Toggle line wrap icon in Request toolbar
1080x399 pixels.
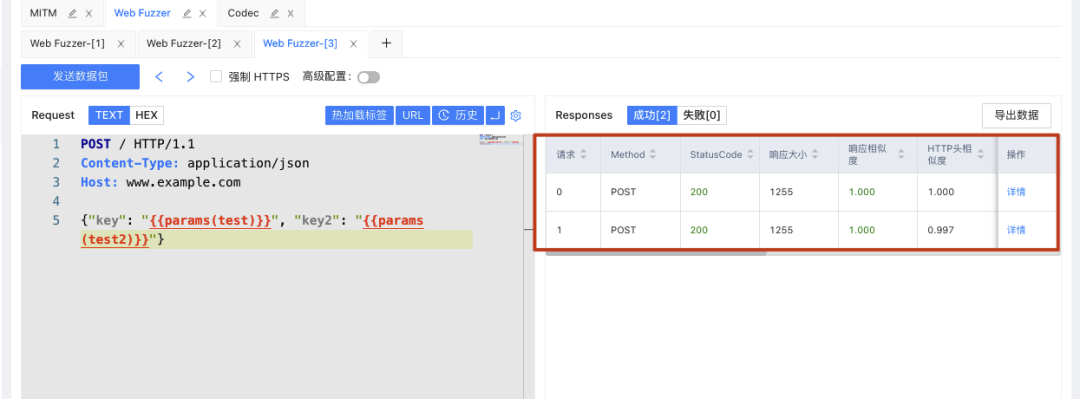pos(495,115)
